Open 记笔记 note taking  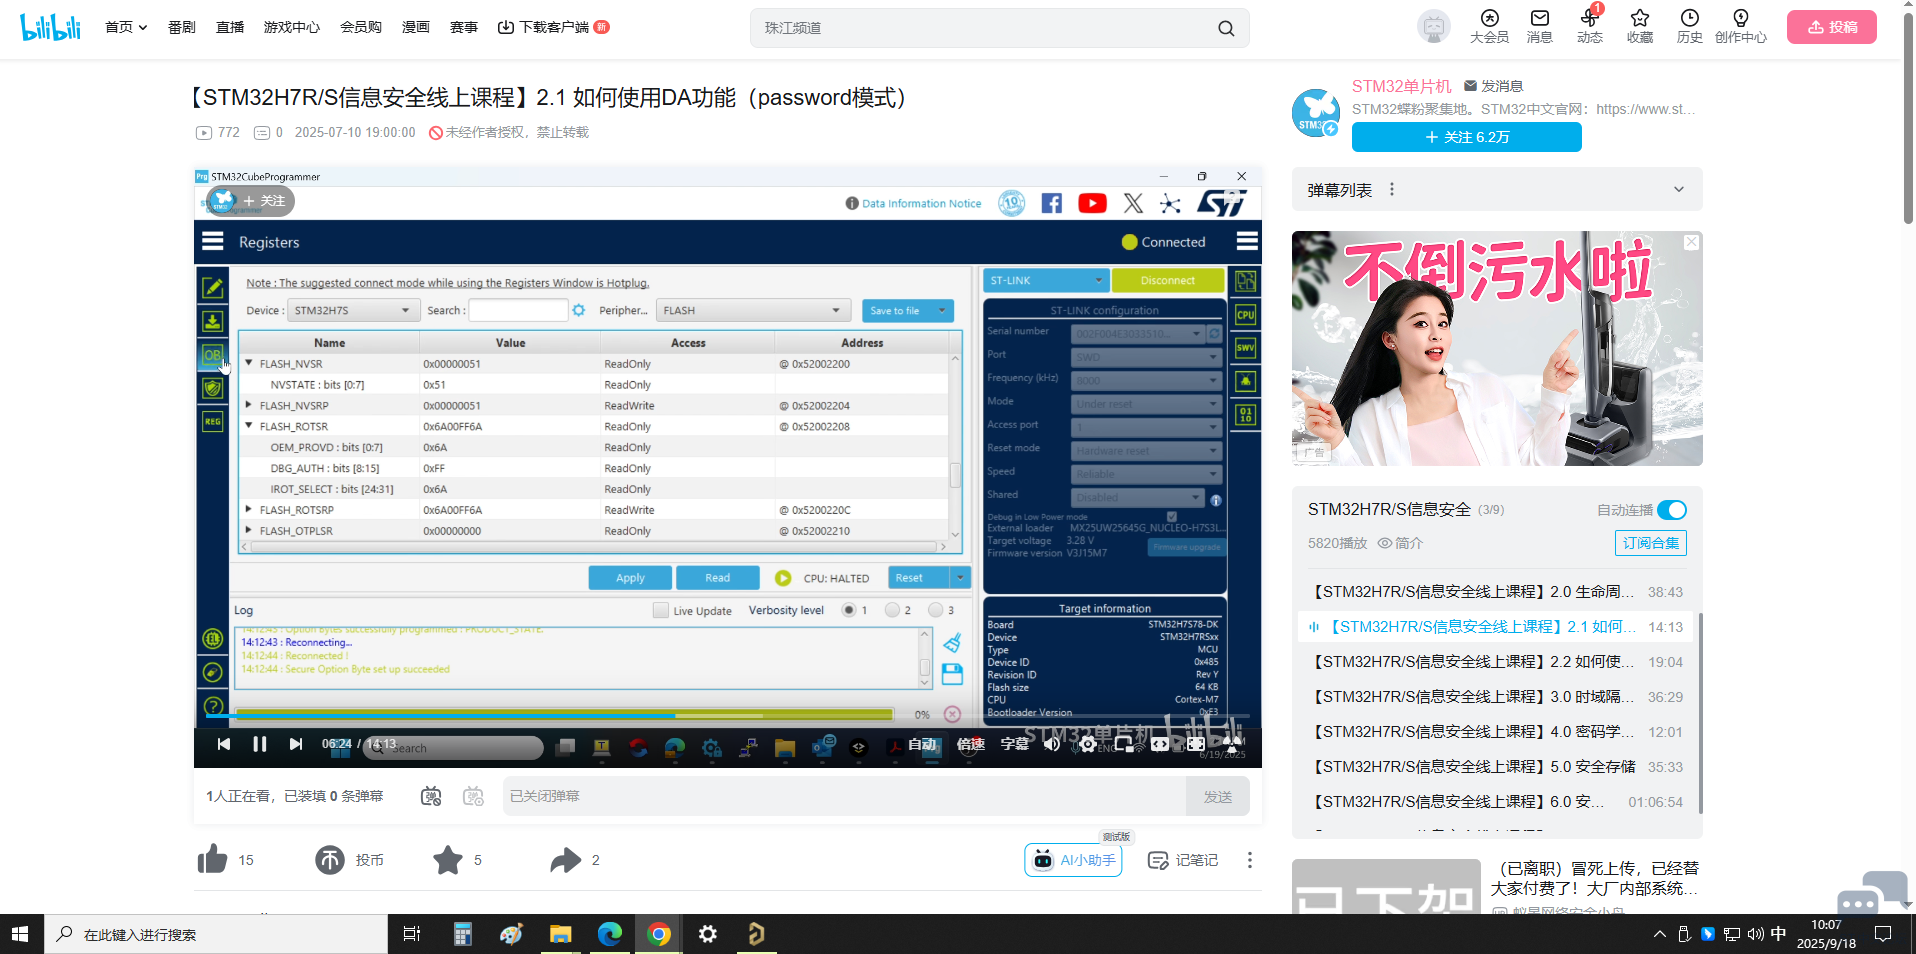click(1183, 860)
